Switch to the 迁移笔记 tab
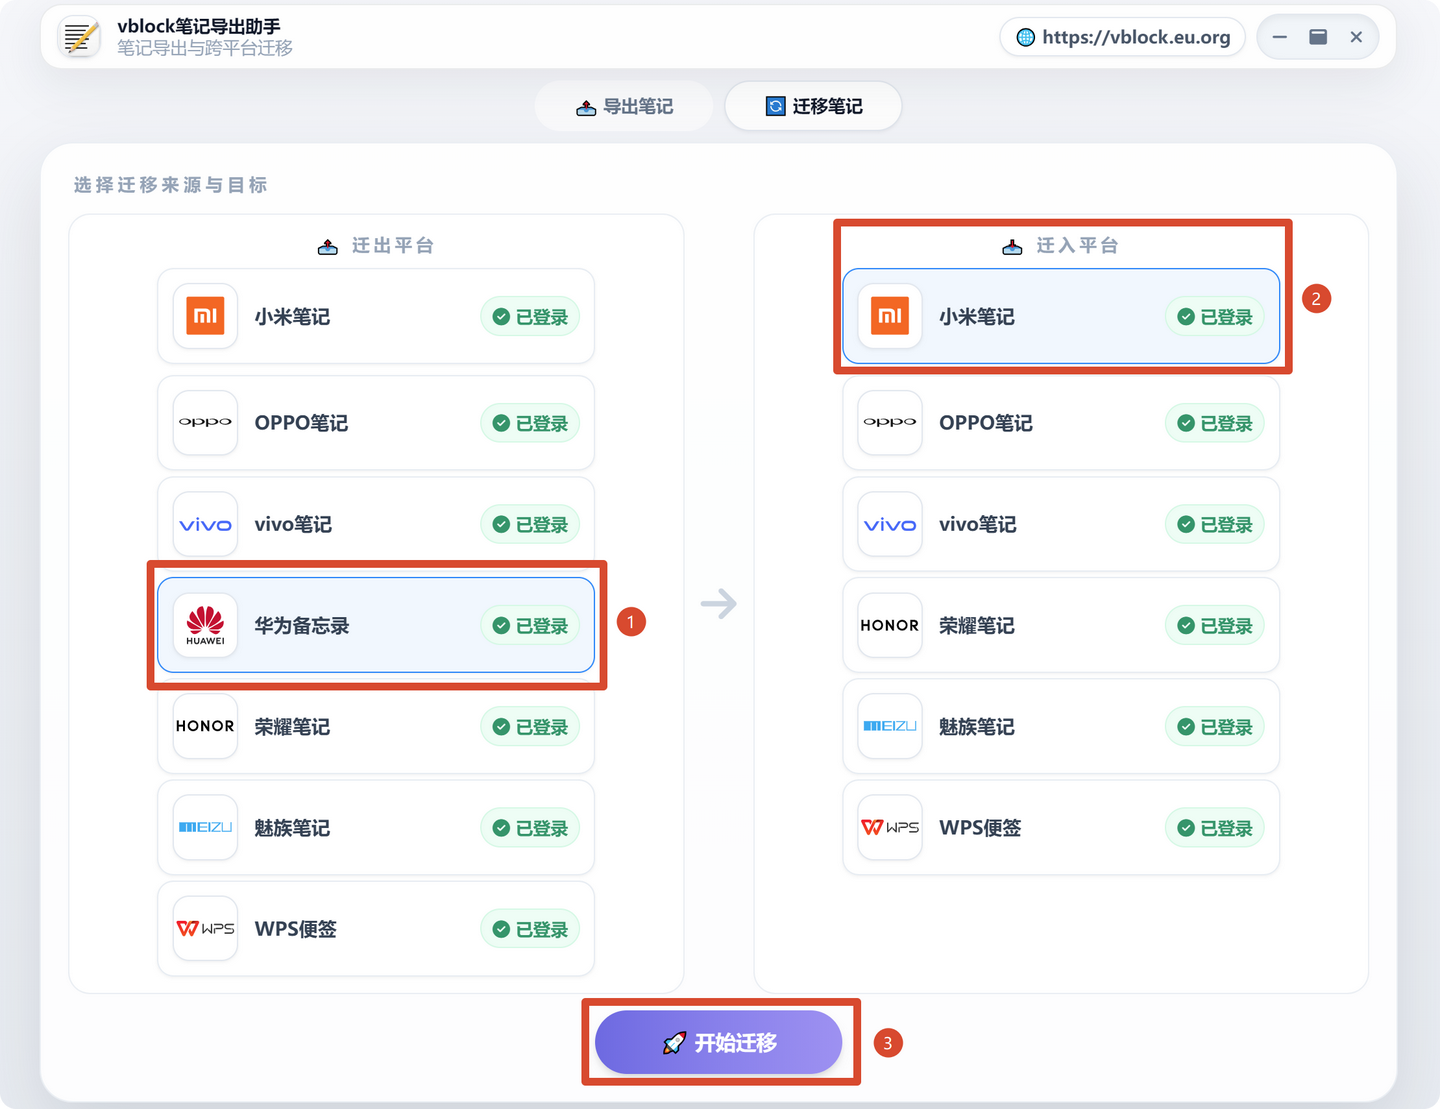Viewport: 1440px width, 1109px height. (x=813, y=106)
